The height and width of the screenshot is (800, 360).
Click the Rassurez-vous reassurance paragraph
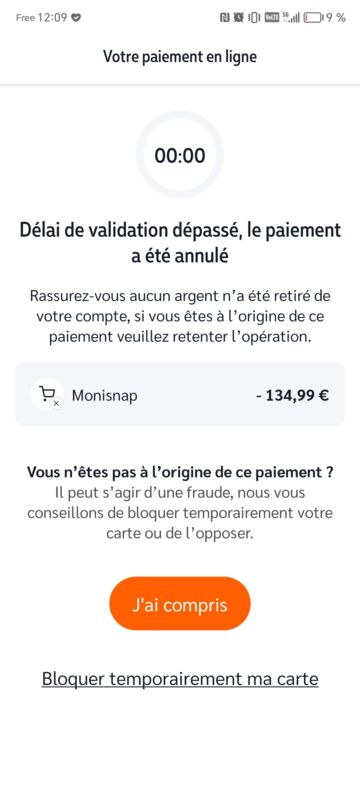pyautogui.click(x=180, y=317)
